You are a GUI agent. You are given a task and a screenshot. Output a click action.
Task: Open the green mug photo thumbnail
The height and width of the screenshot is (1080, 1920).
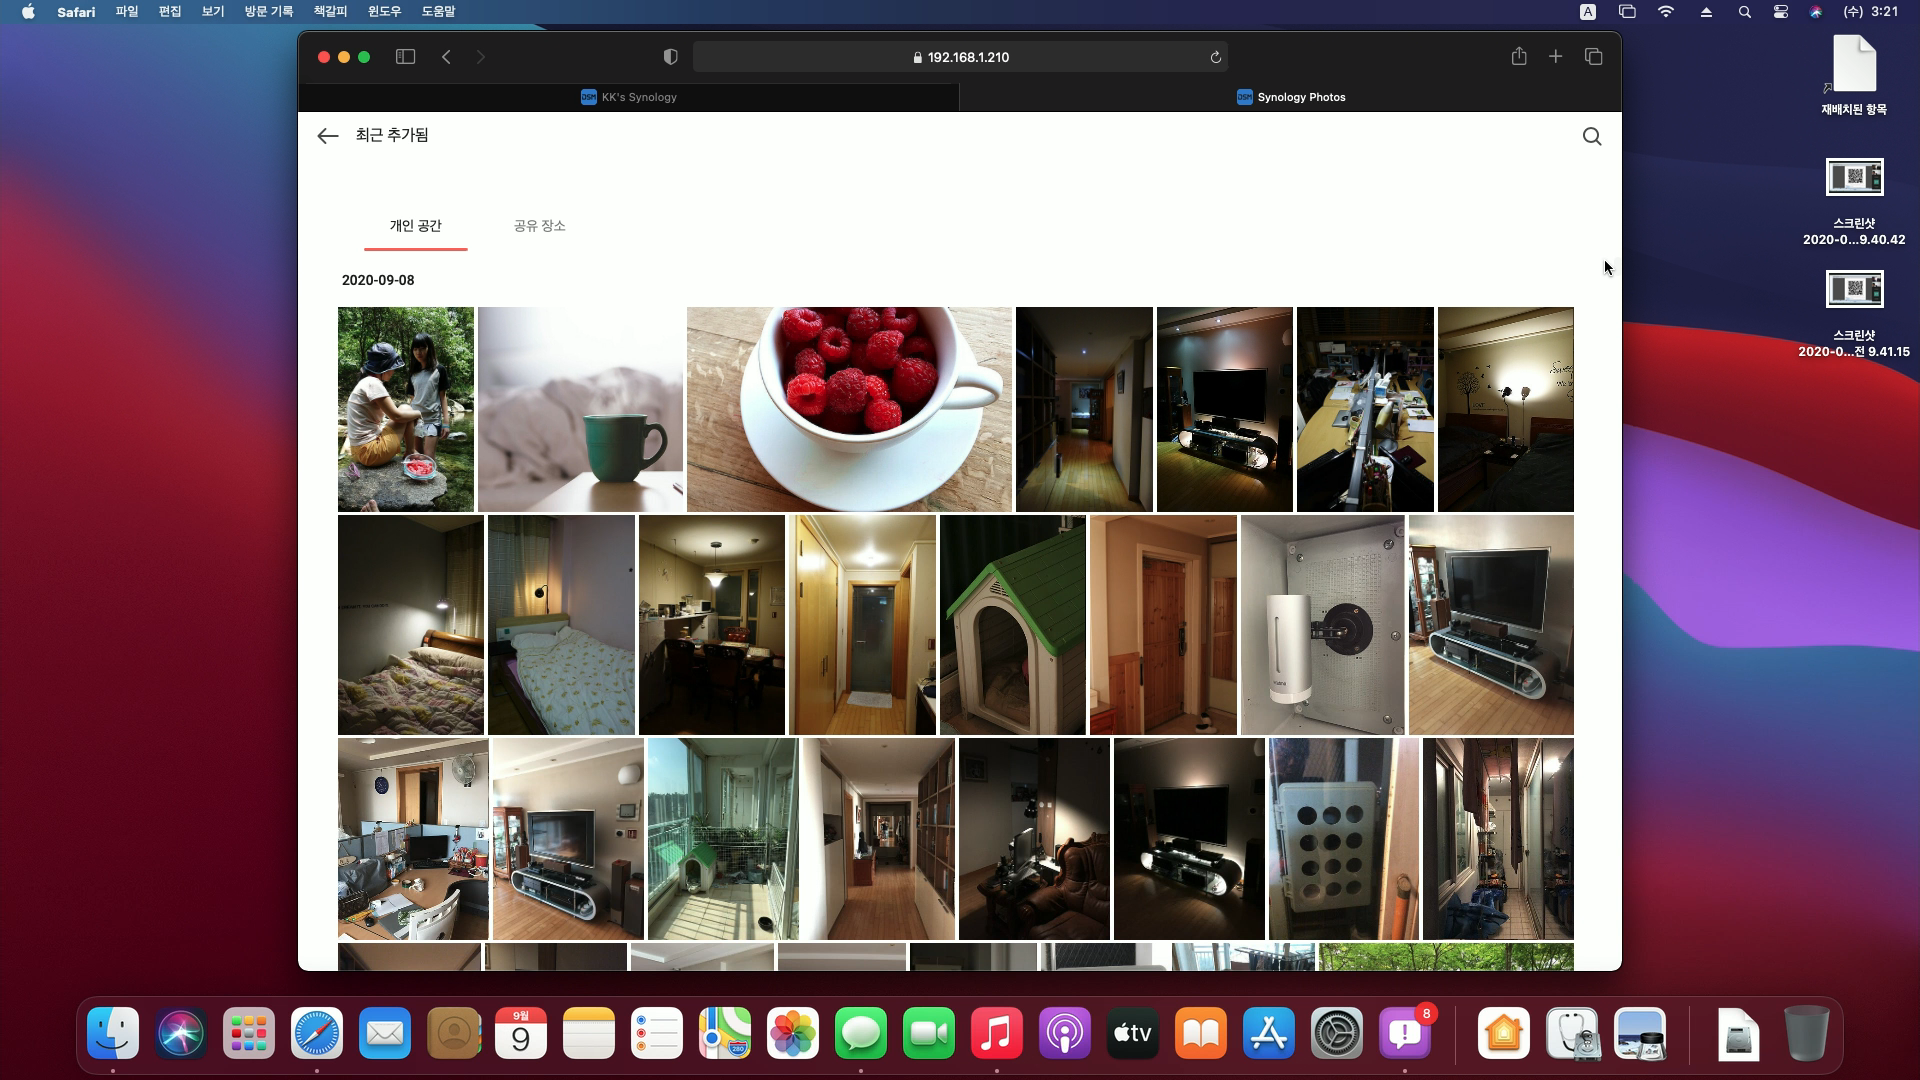click(x=580, y=409)
